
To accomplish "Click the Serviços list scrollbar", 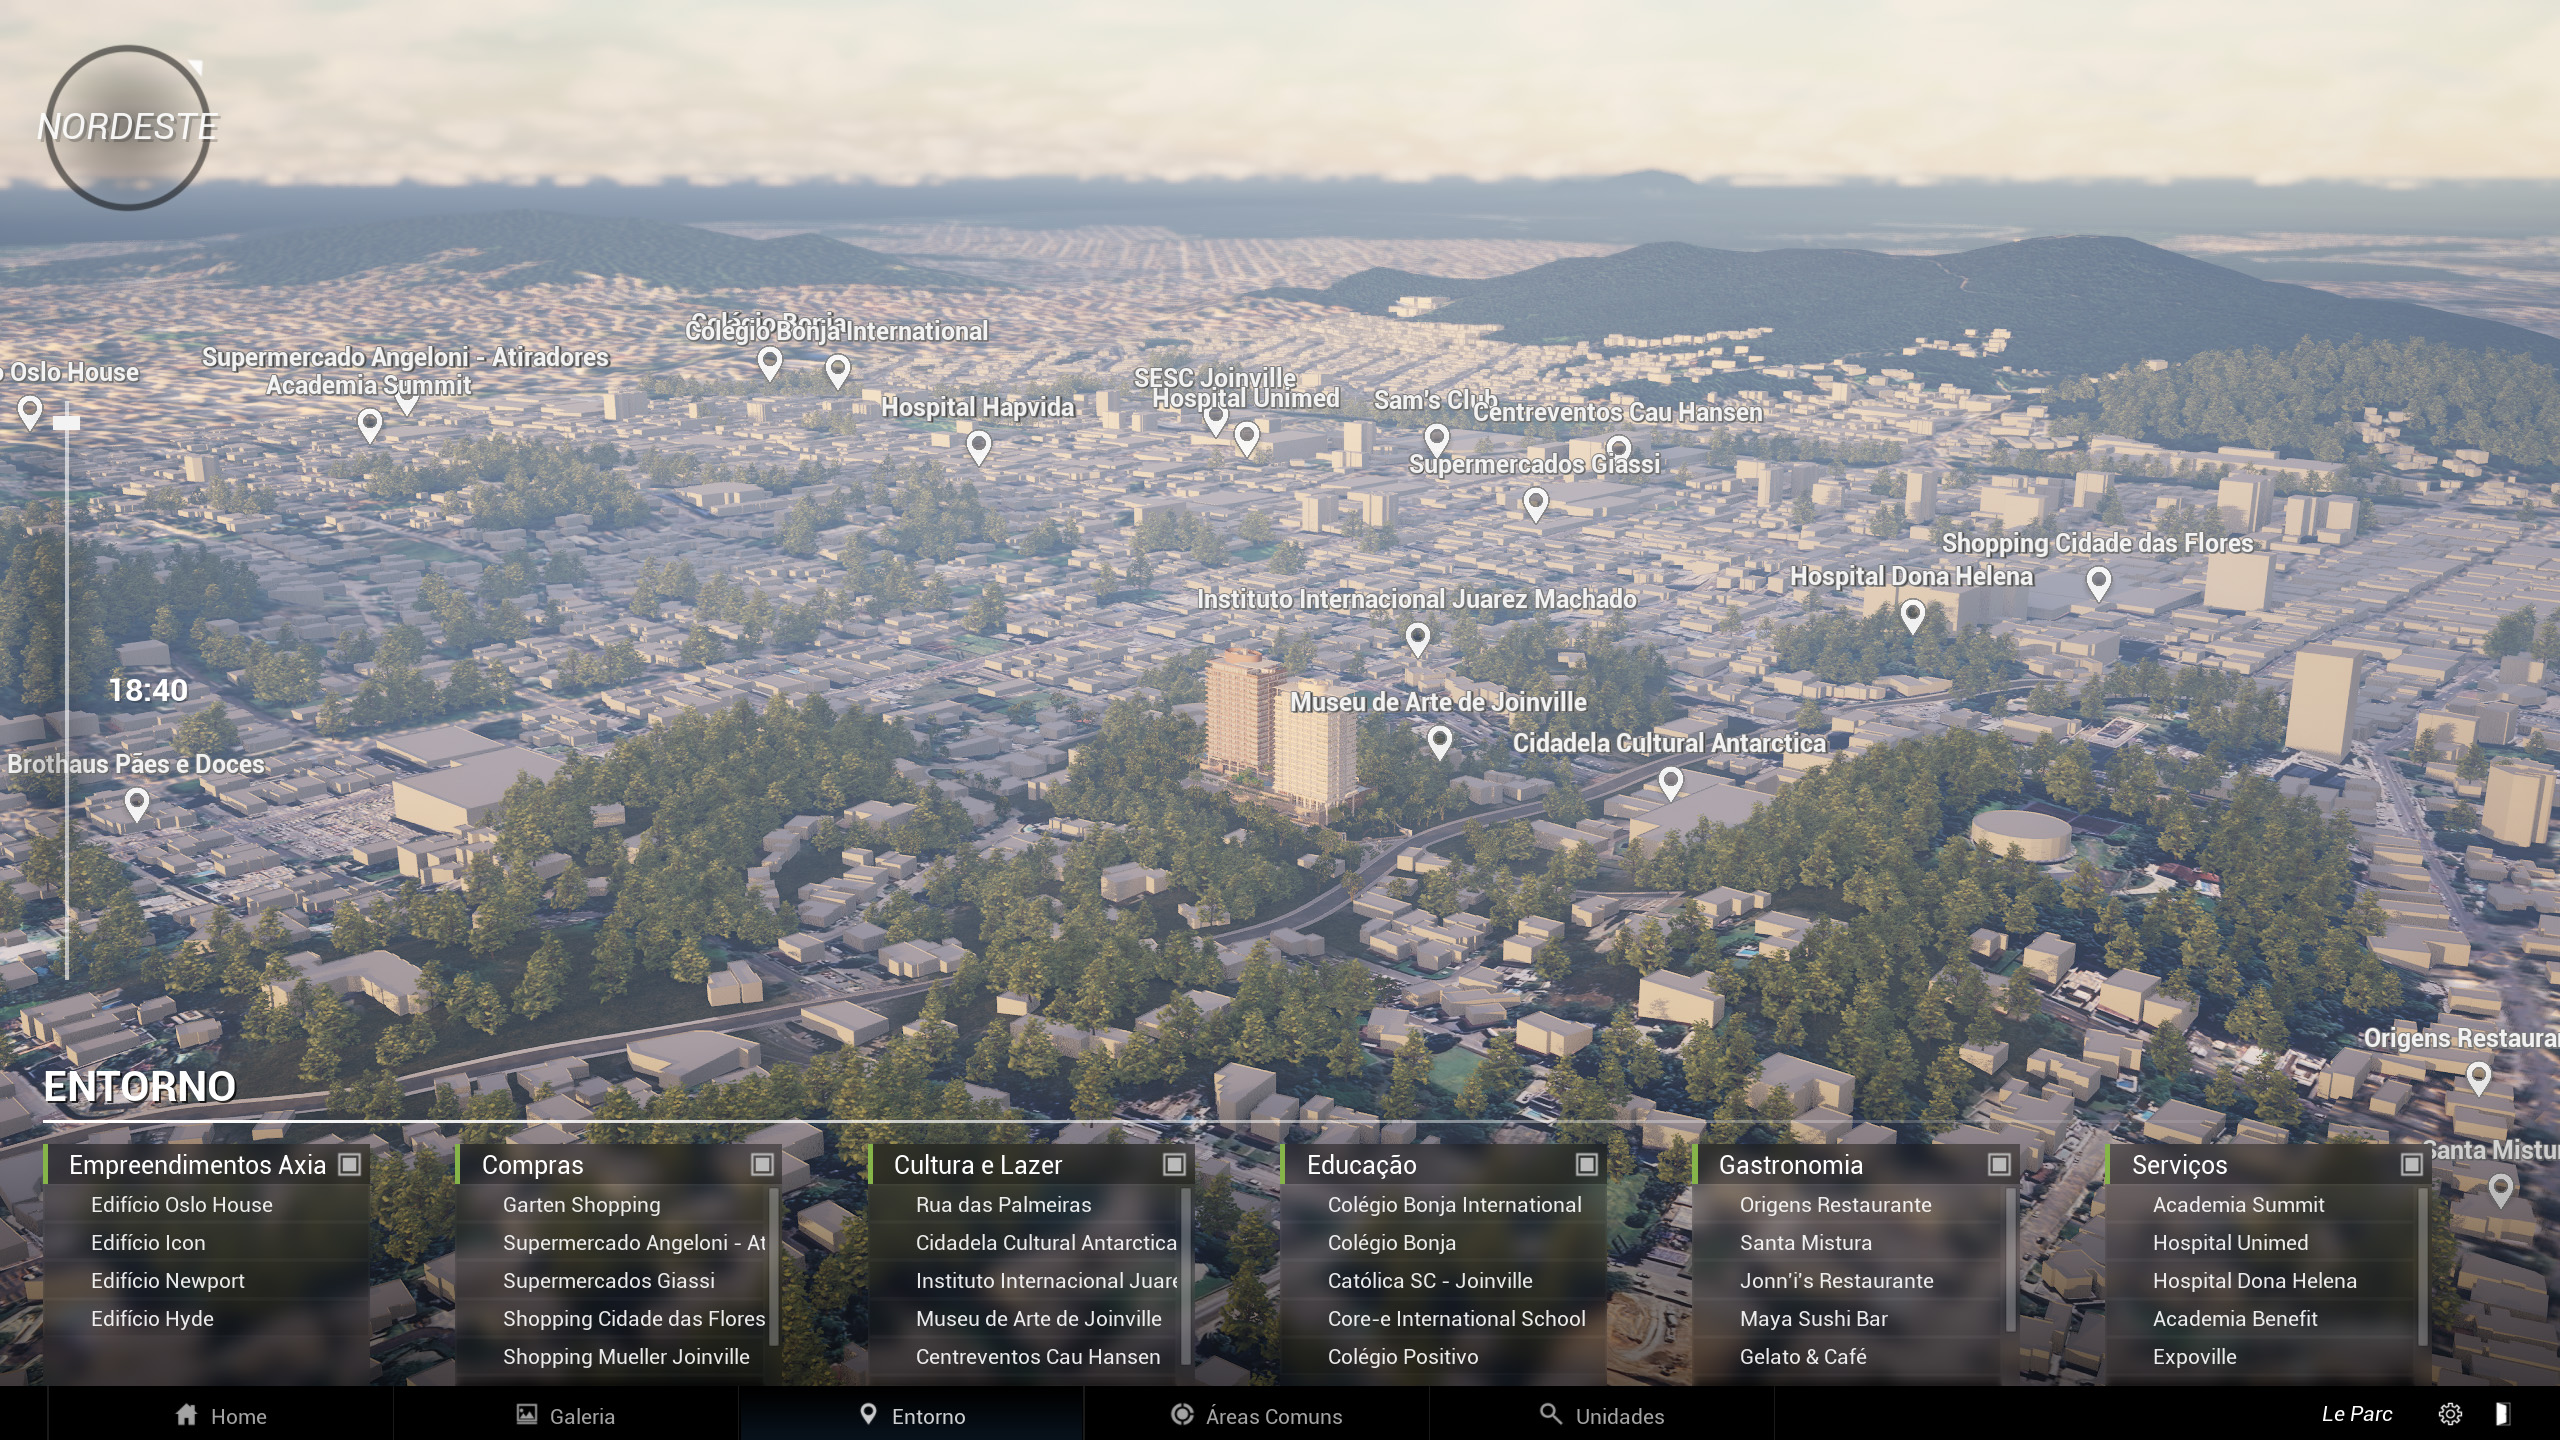I will click(x=2423, y=1267).
